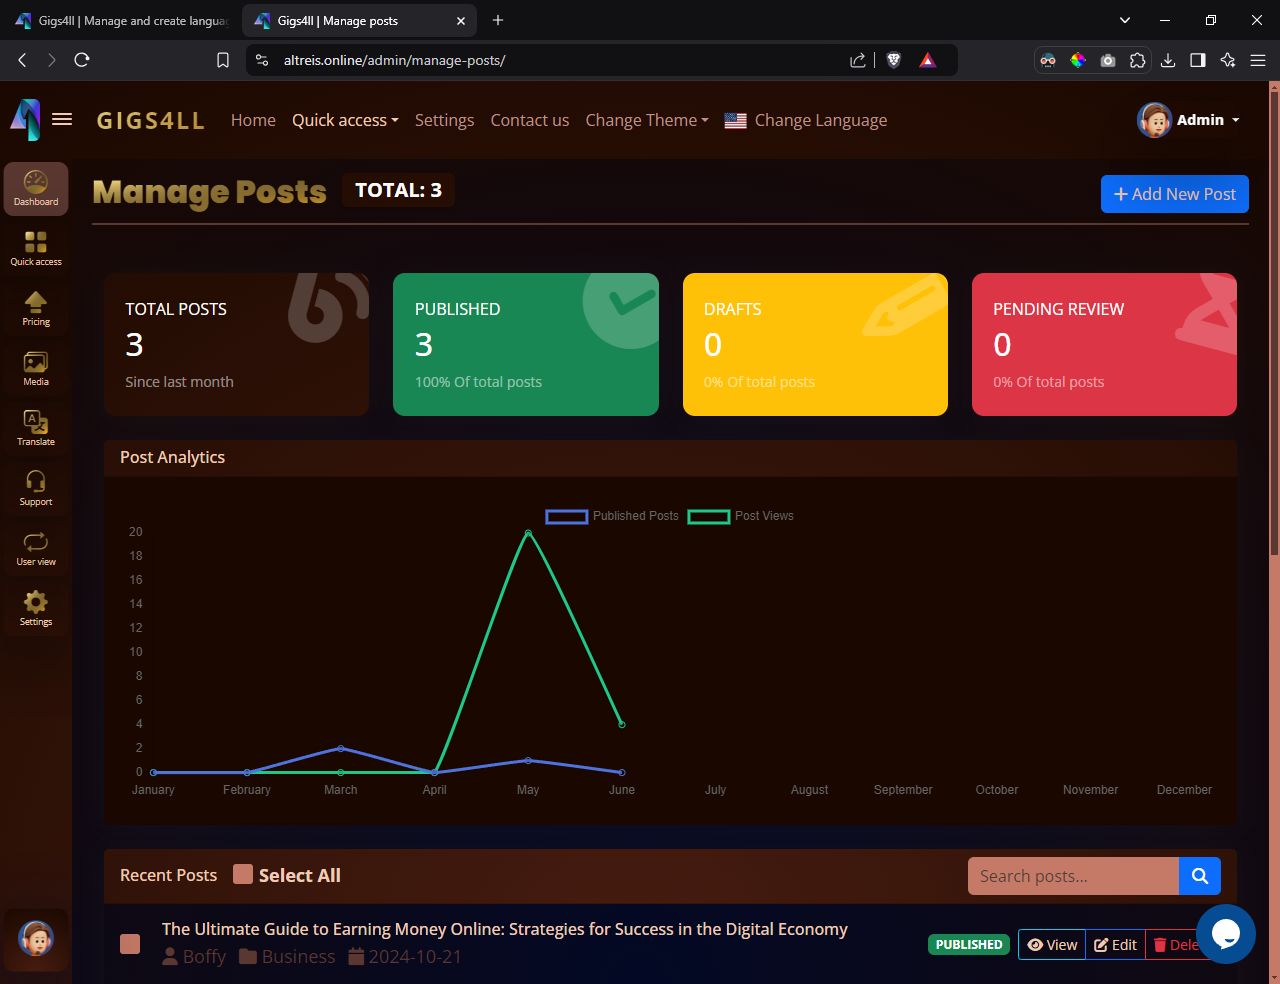Open the Change Theme dropdown
The image size is (1280, 984).
[646, 120]
